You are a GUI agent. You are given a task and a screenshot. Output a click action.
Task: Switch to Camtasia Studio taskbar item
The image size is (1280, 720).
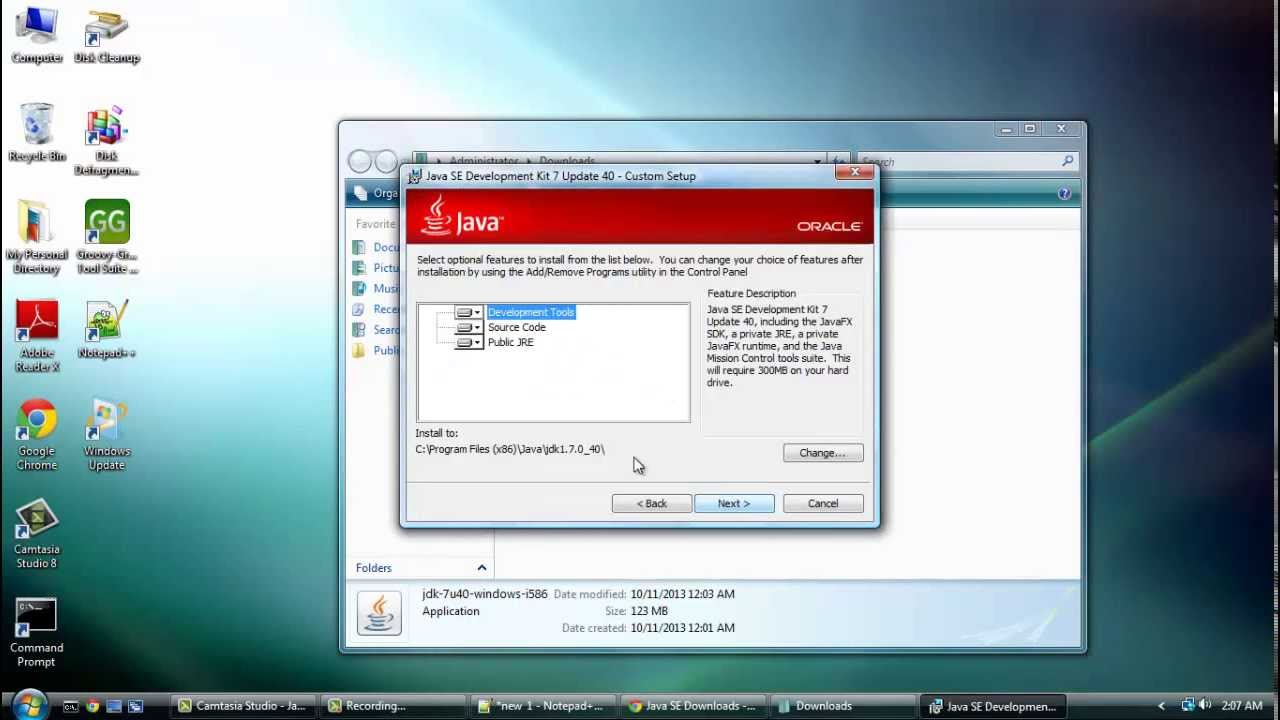(243, 706)
